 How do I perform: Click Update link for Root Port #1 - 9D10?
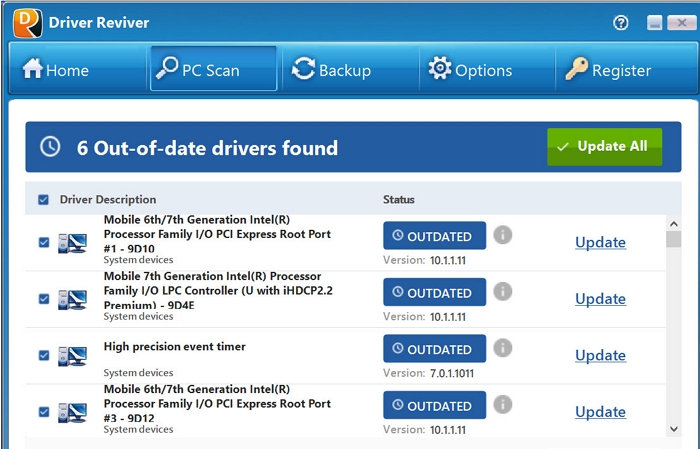[600, 242]
